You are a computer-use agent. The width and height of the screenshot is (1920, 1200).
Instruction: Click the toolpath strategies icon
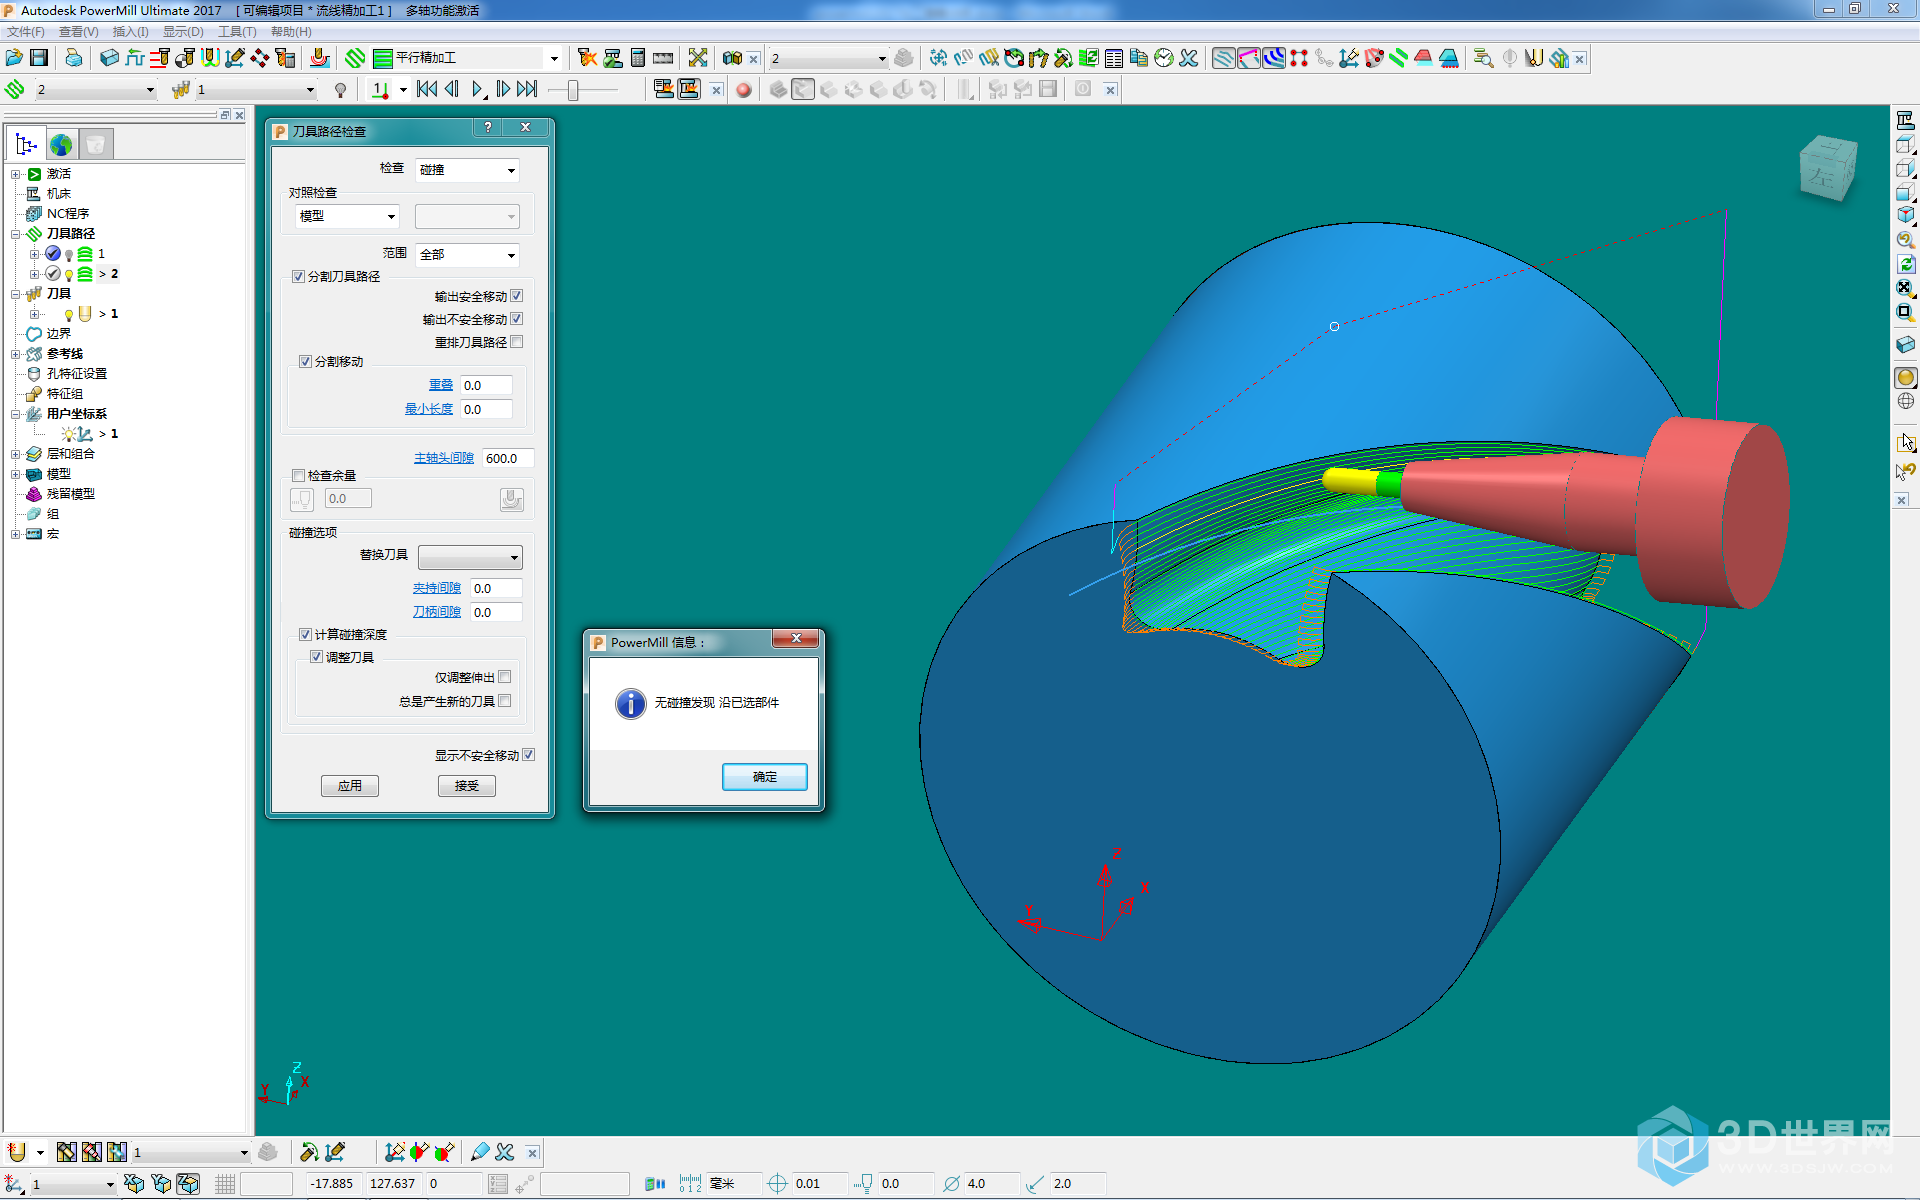pos(356,58)
